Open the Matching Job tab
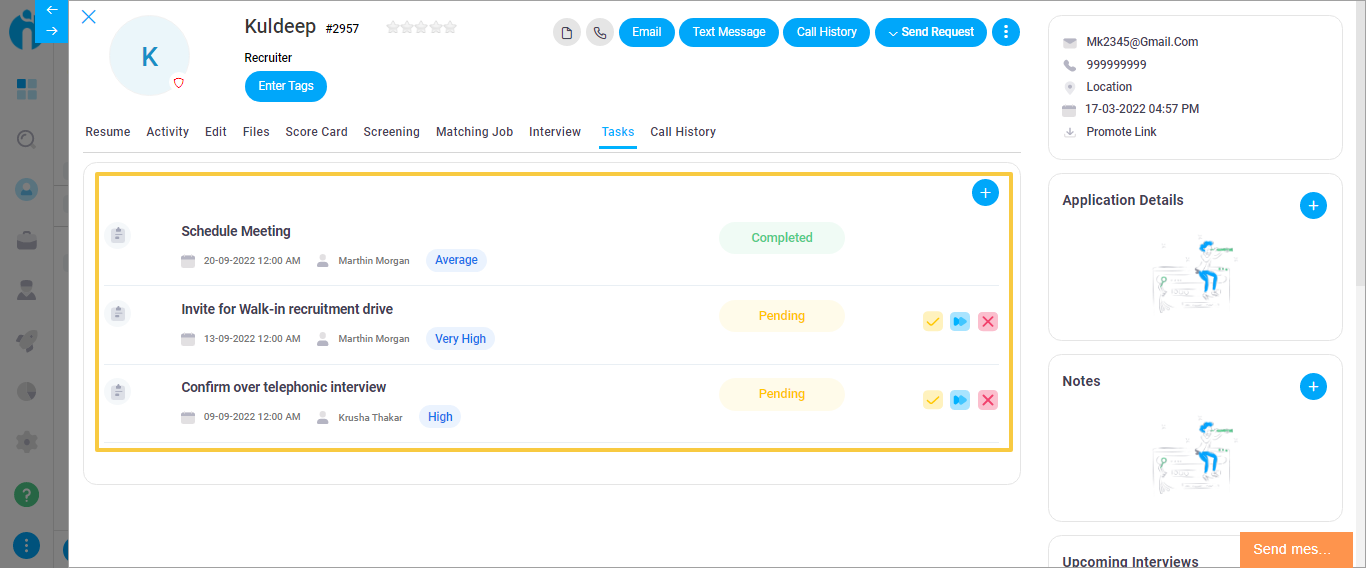1366x568 pixels. tap(474, 132)
